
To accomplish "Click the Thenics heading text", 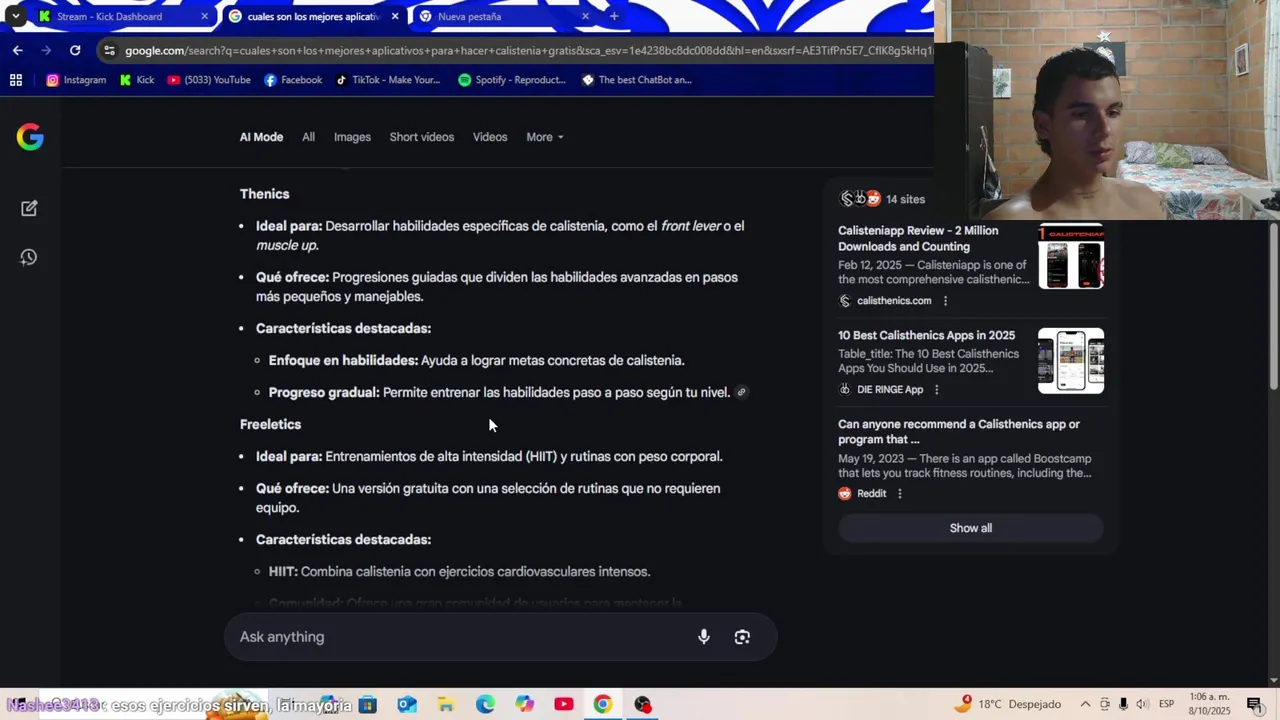I will (264, 194).
